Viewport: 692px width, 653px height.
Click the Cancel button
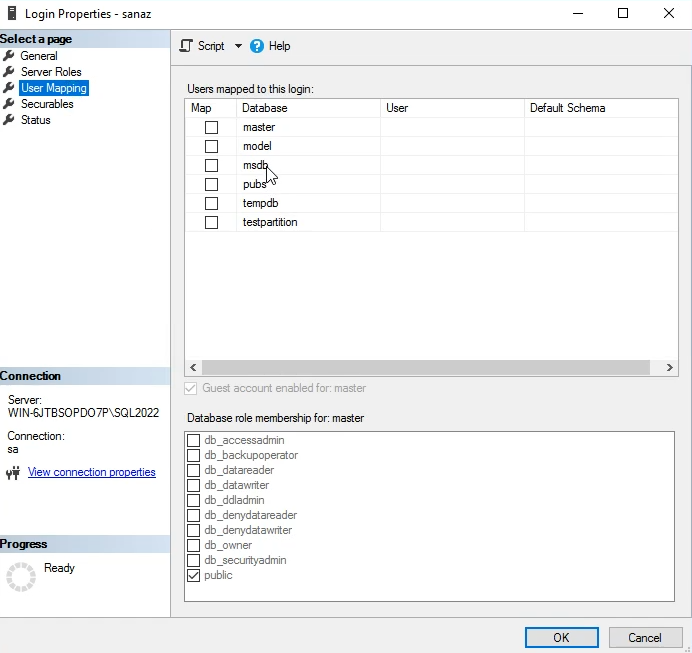tap(645, 638)
